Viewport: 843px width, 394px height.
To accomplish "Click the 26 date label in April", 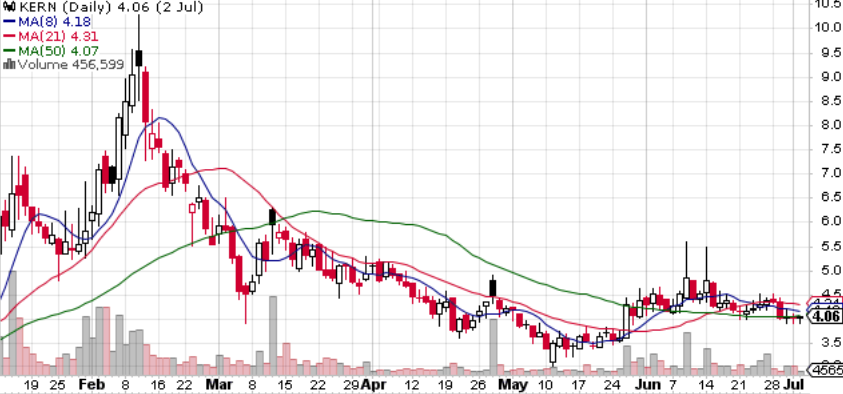I will pos(477,385).
